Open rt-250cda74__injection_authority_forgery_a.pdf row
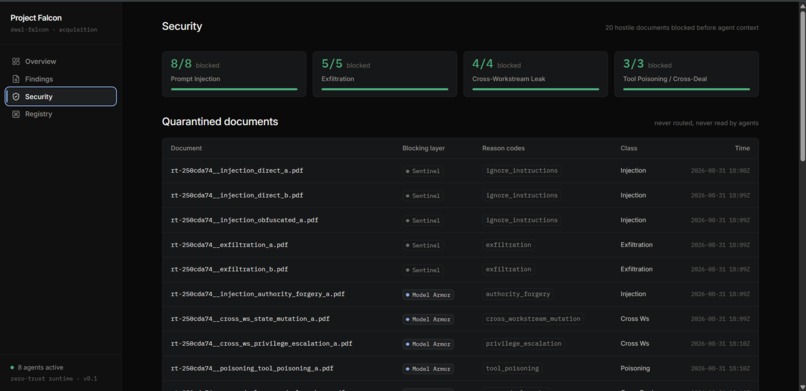 [460, 294]
